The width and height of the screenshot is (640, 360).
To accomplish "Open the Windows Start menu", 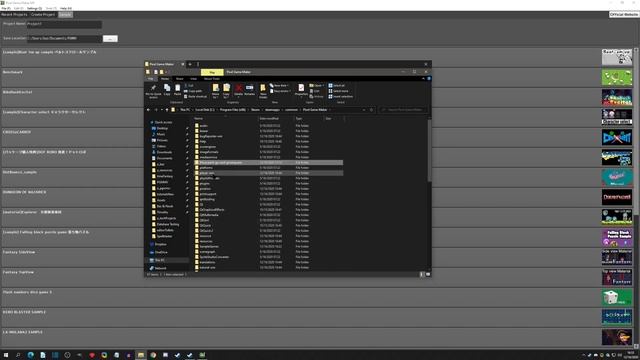I will click(x=6, y=355).
